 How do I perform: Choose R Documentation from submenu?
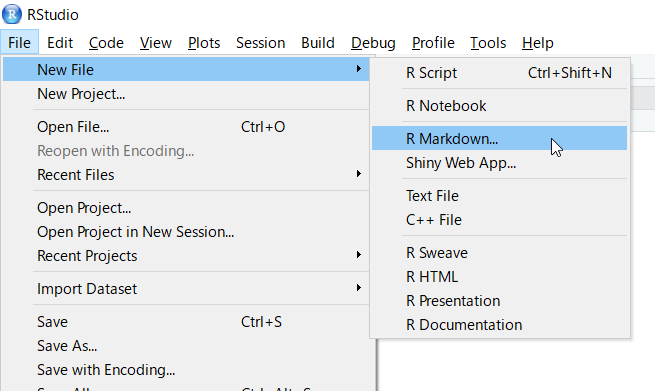pos(500,325)
